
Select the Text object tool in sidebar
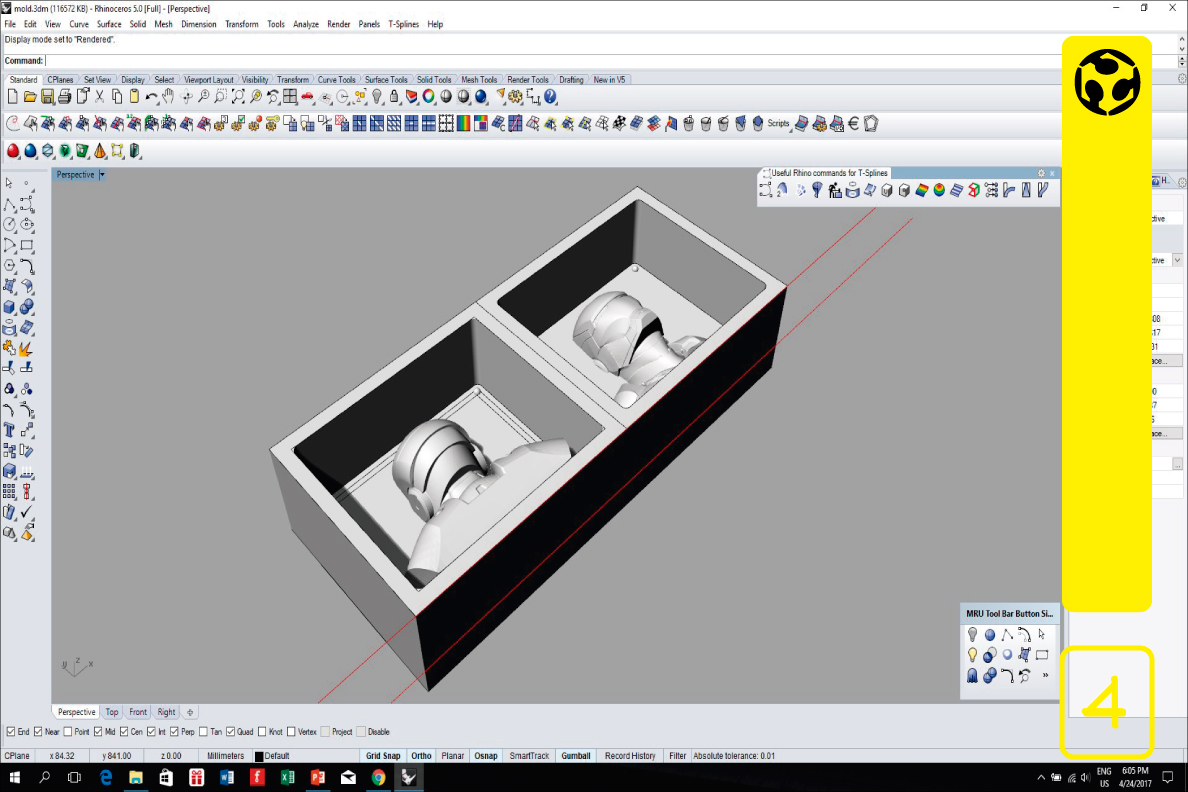[9, 430]
